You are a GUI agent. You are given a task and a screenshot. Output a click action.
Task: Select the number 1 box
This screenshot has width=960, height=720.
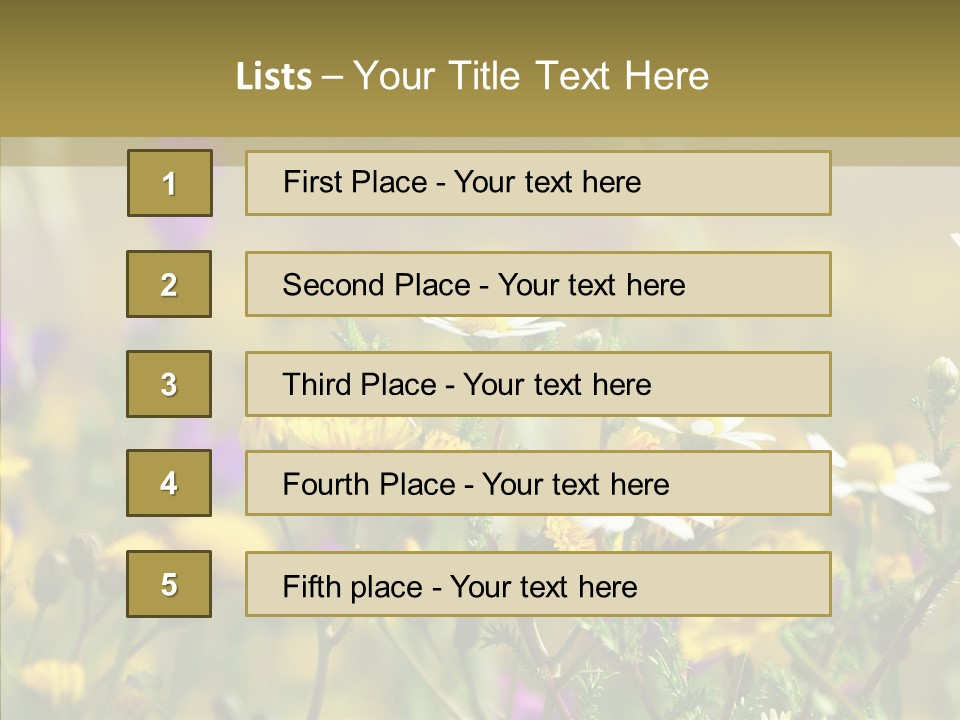pos(169,183)
